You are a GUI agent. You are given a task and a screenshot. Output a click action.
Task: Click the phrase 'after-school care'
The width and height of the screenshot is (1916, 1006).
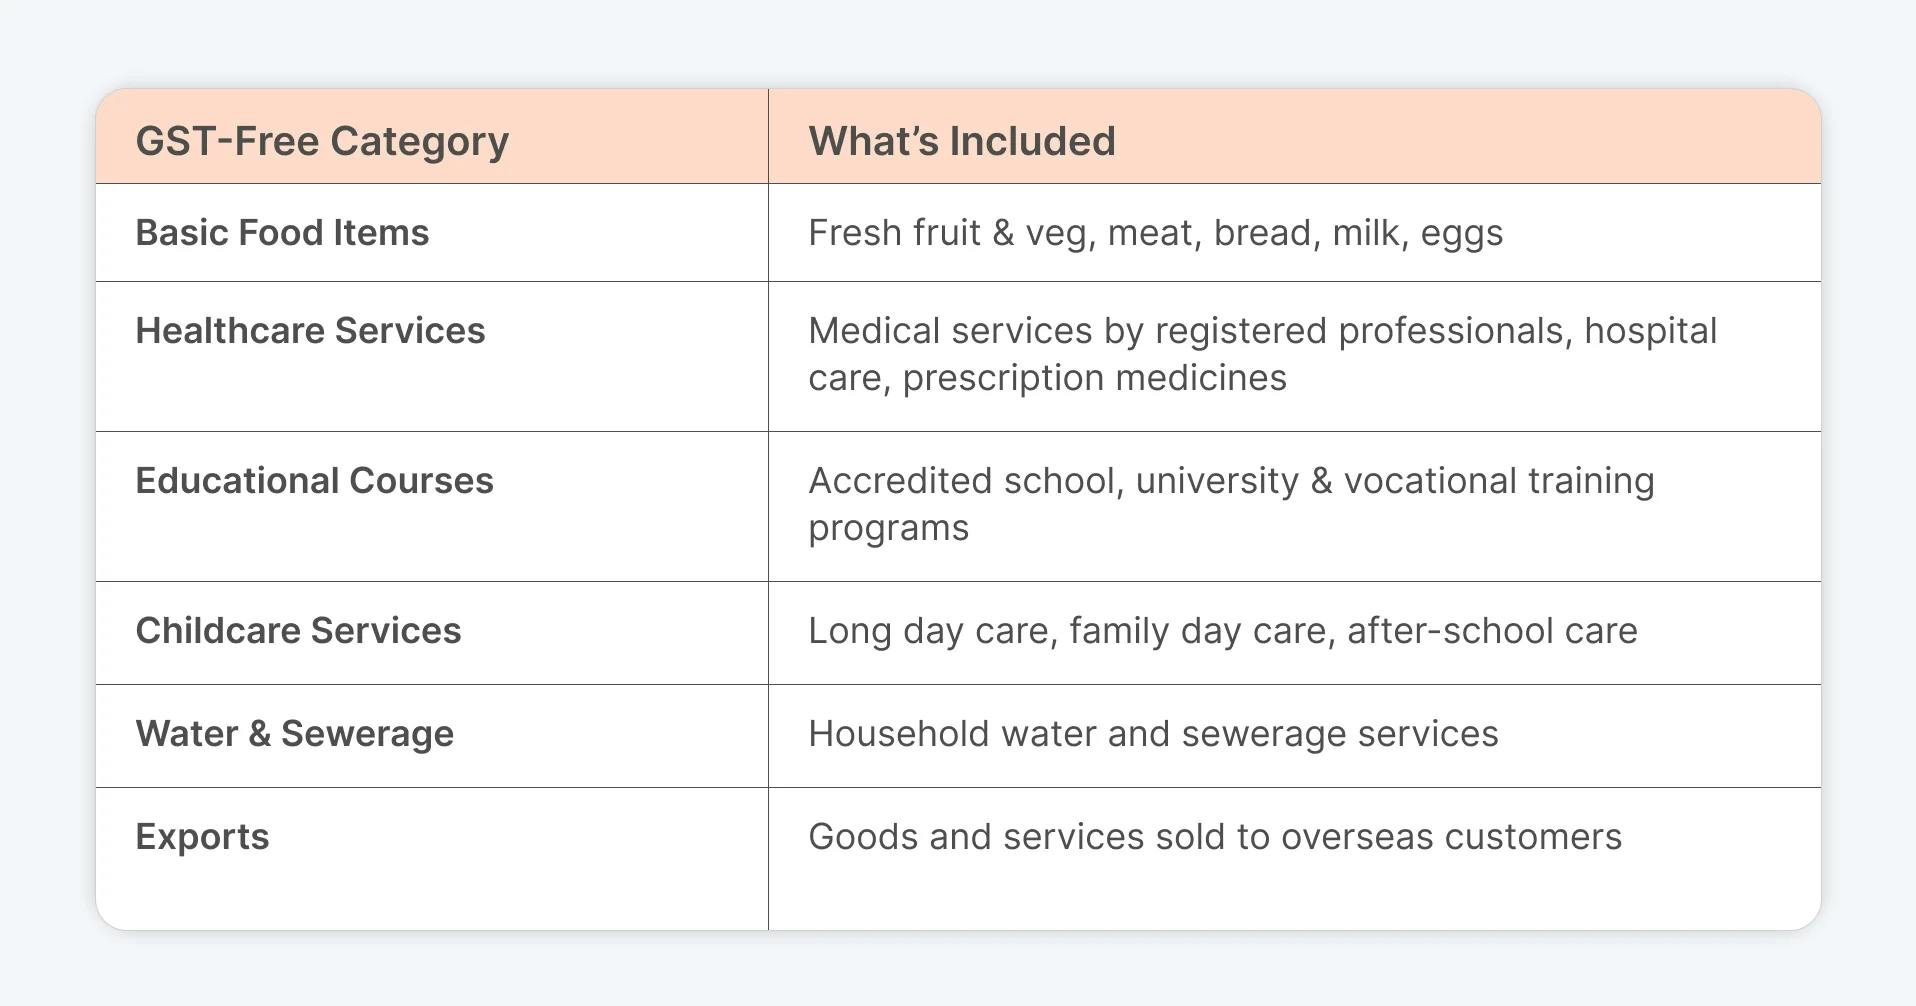[1492, 631]
